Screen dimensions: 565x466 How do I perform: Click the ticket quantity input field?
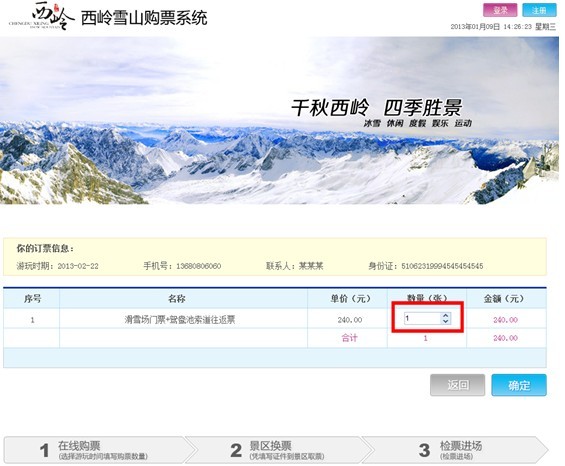coord(423,318)
